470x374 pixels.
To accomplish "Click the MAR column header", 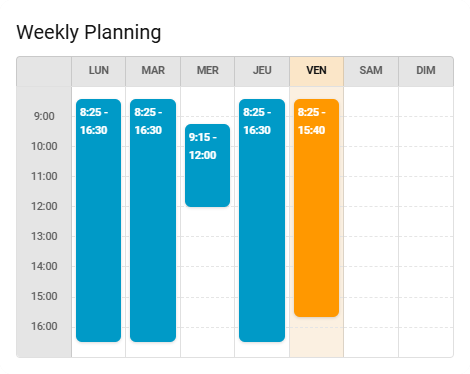I will tap(153, 71).
